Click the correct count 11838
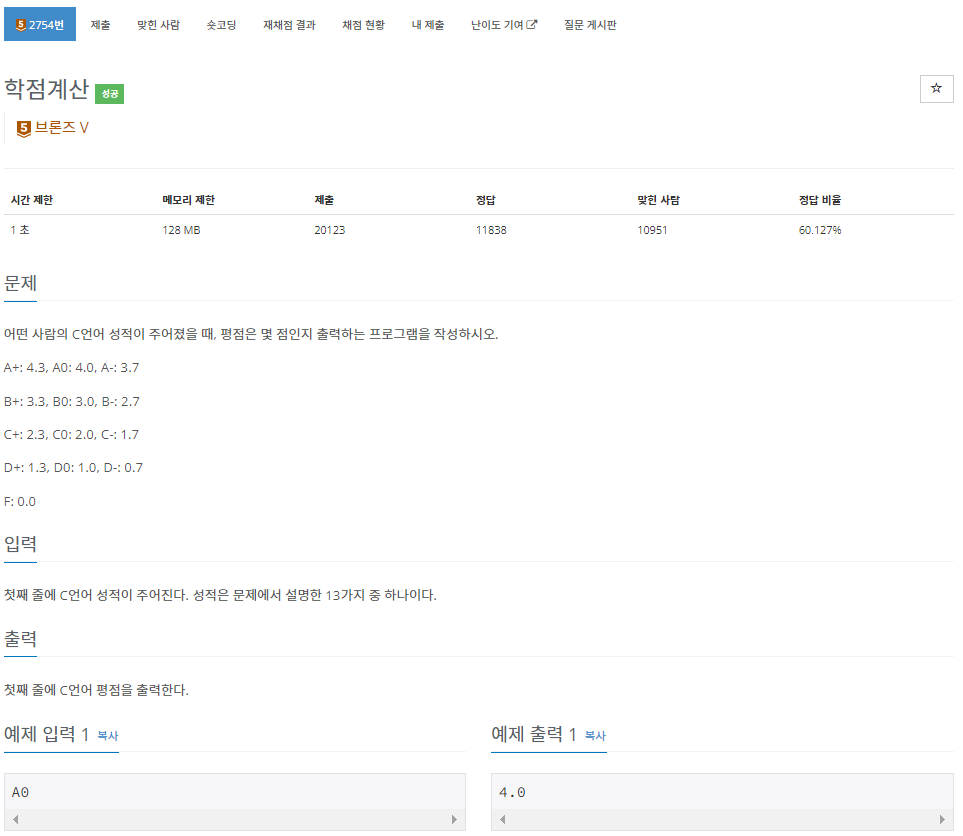Image resolution: width=963 pixels, height=836 pixels. pyautogui.click(x=491, y=230)
